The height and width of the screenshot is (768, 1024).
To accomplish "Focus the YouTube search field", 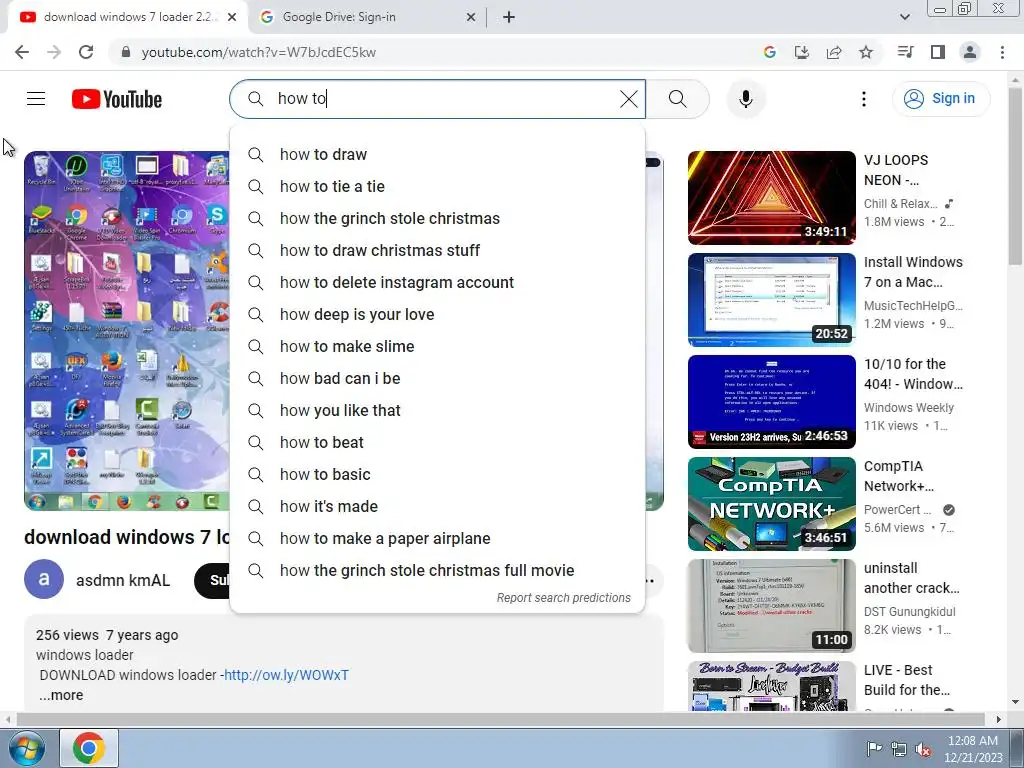I will (x=438, y=99).
